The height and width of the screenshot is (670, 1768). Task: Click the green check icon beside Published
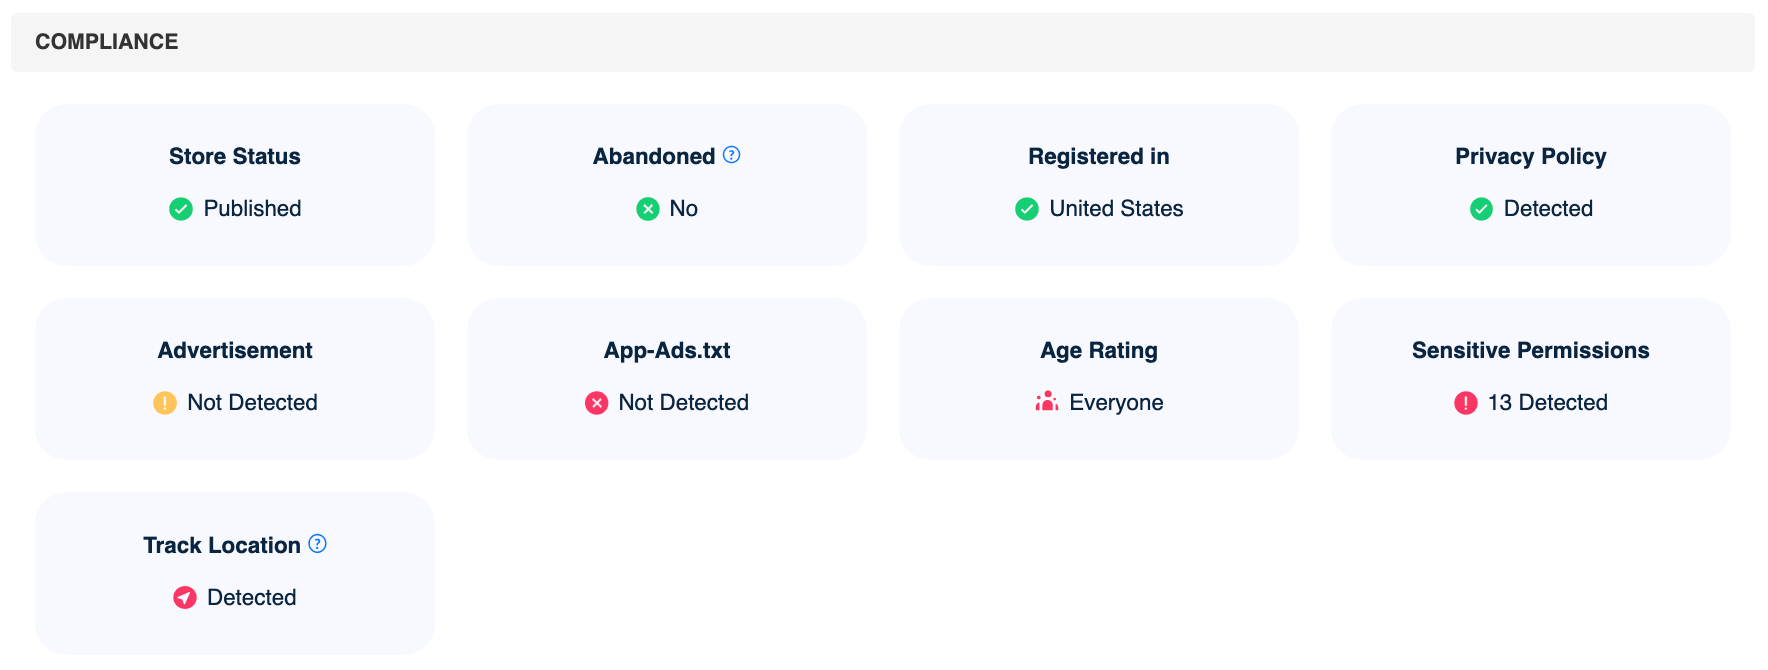point(181,209)
